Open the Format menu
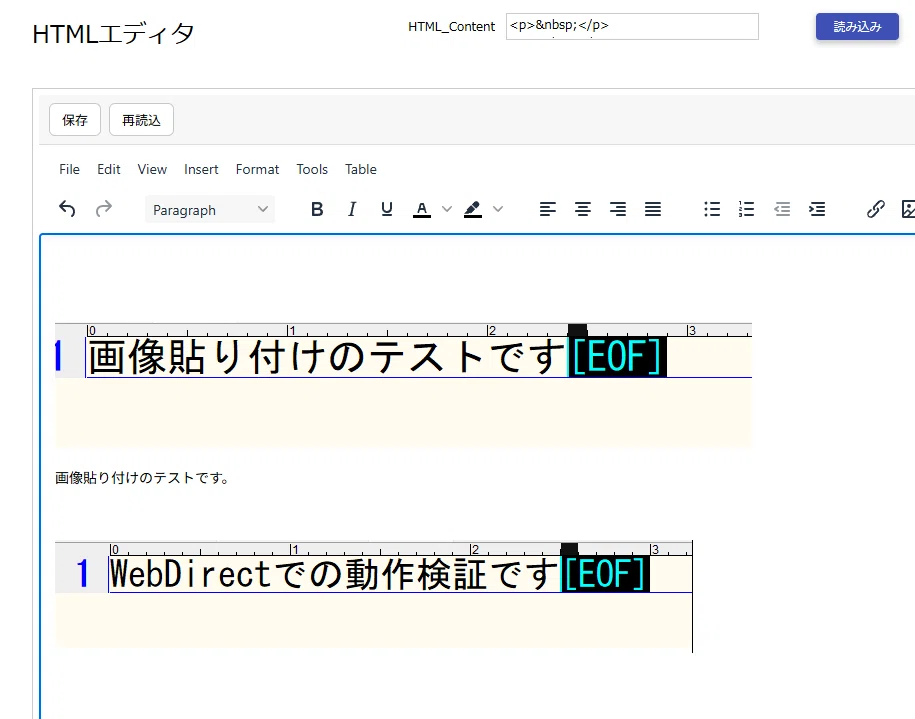 tap(257, 169)
